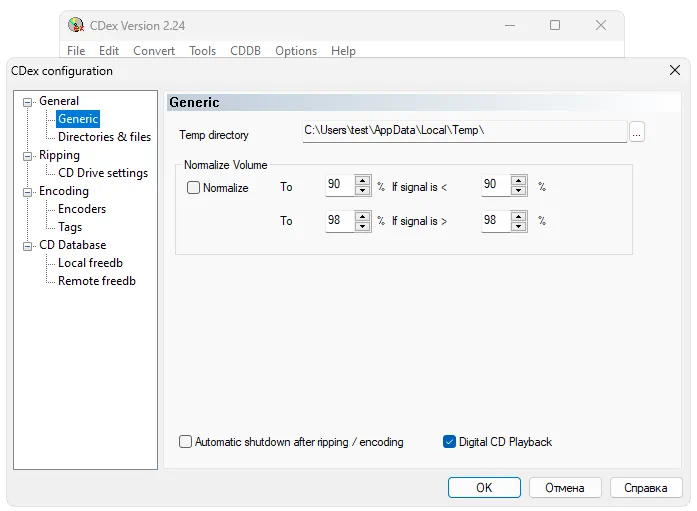The height and width of the screenshot is (511, 697).
Task: Click the 'To' 90 value field
Action: click(x=340, y=185)
